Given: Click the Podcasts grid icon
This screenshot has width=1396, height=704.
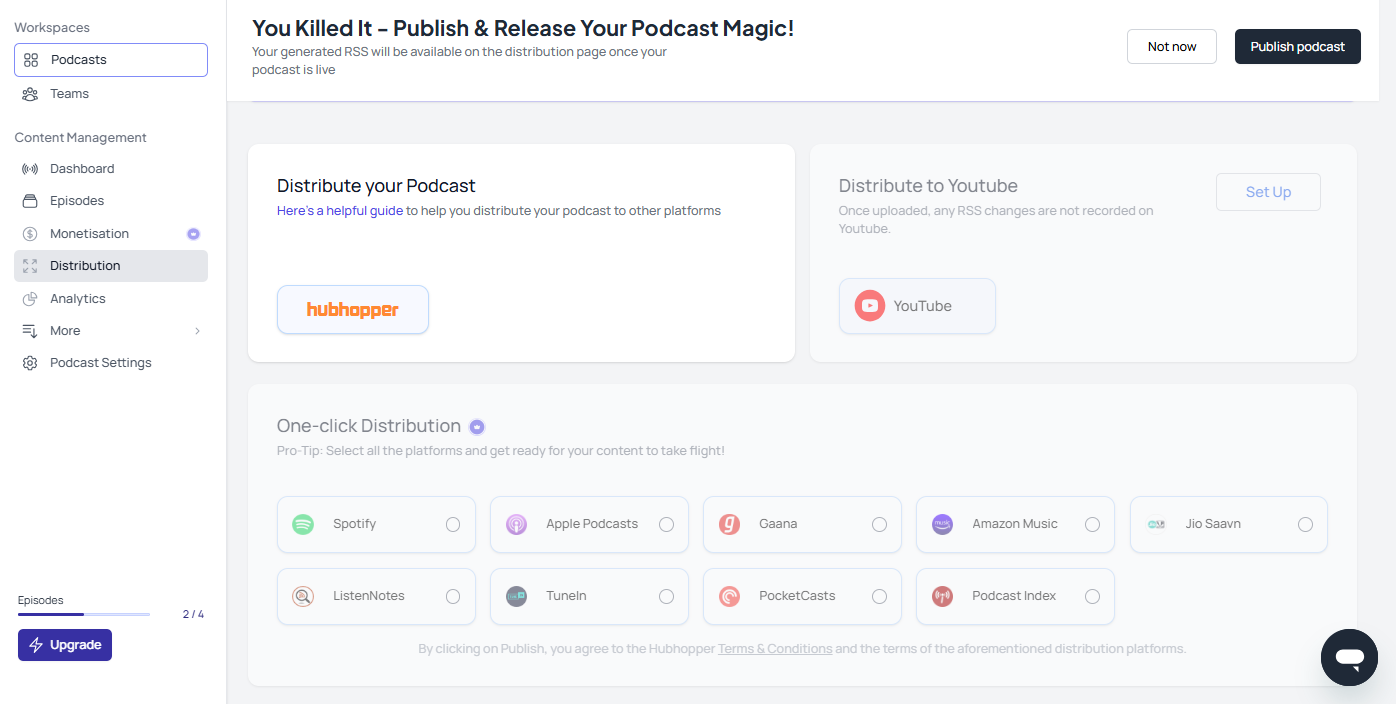Looking at the screenshot, I should tap(31, 60).
